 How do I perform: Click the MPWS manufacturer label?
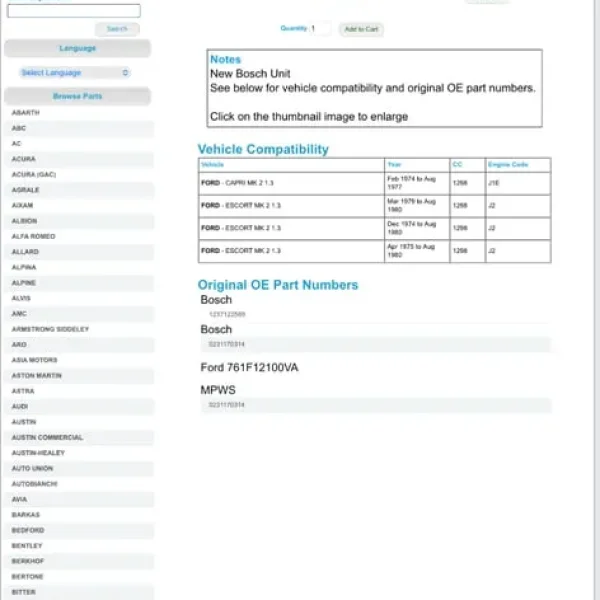(218, 390)
